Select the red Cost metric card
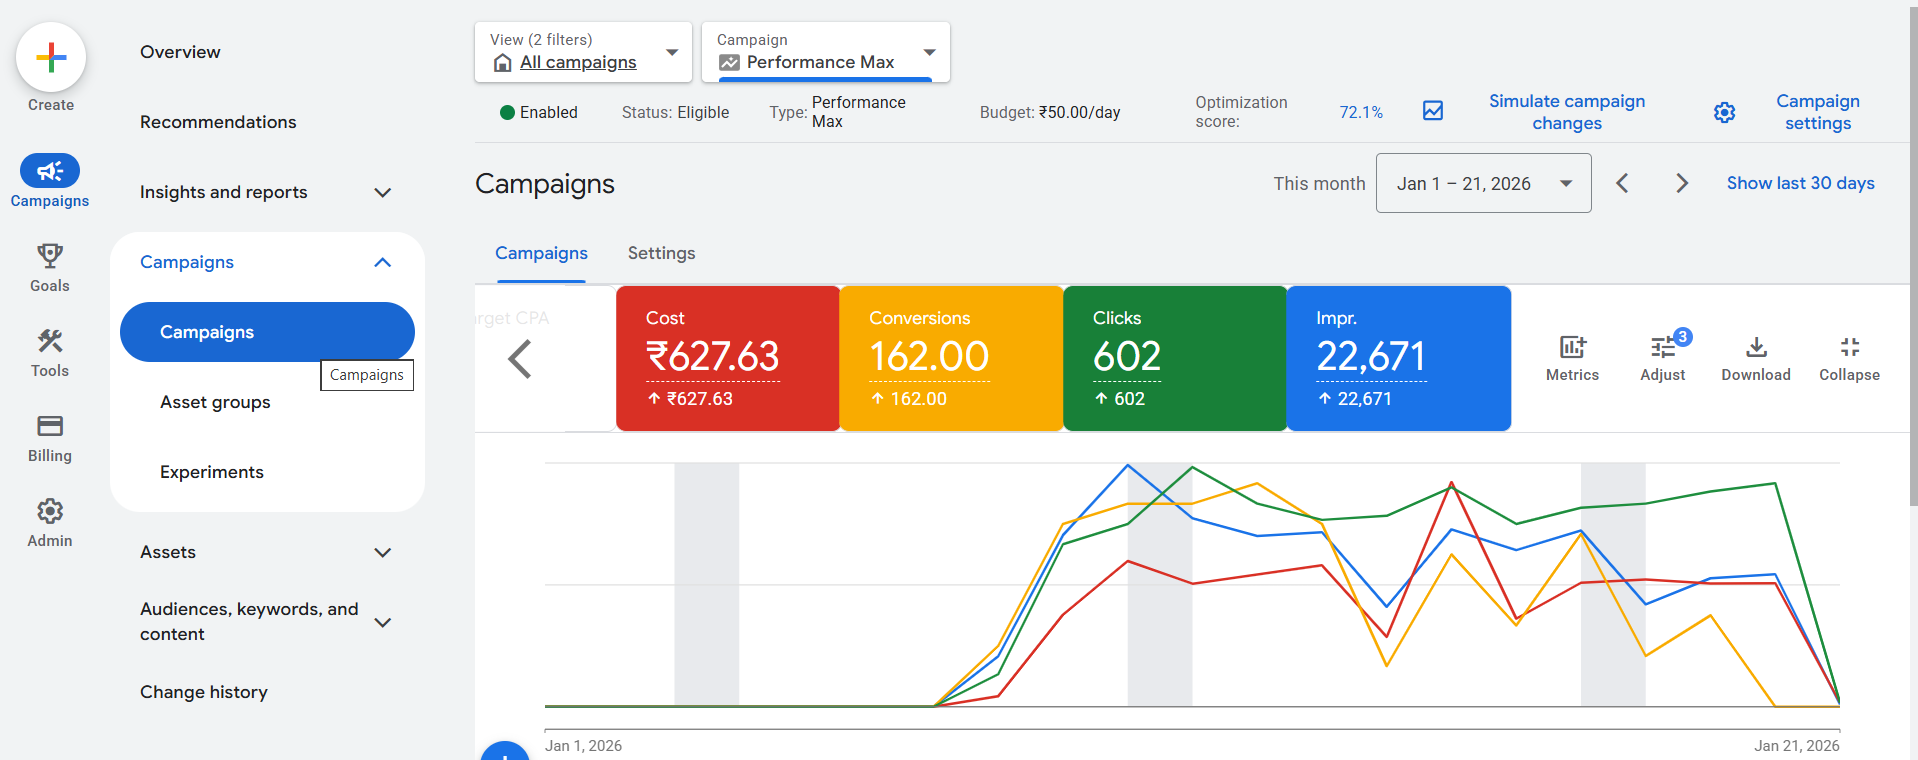 pyautogui.click(x=727, y=358)
